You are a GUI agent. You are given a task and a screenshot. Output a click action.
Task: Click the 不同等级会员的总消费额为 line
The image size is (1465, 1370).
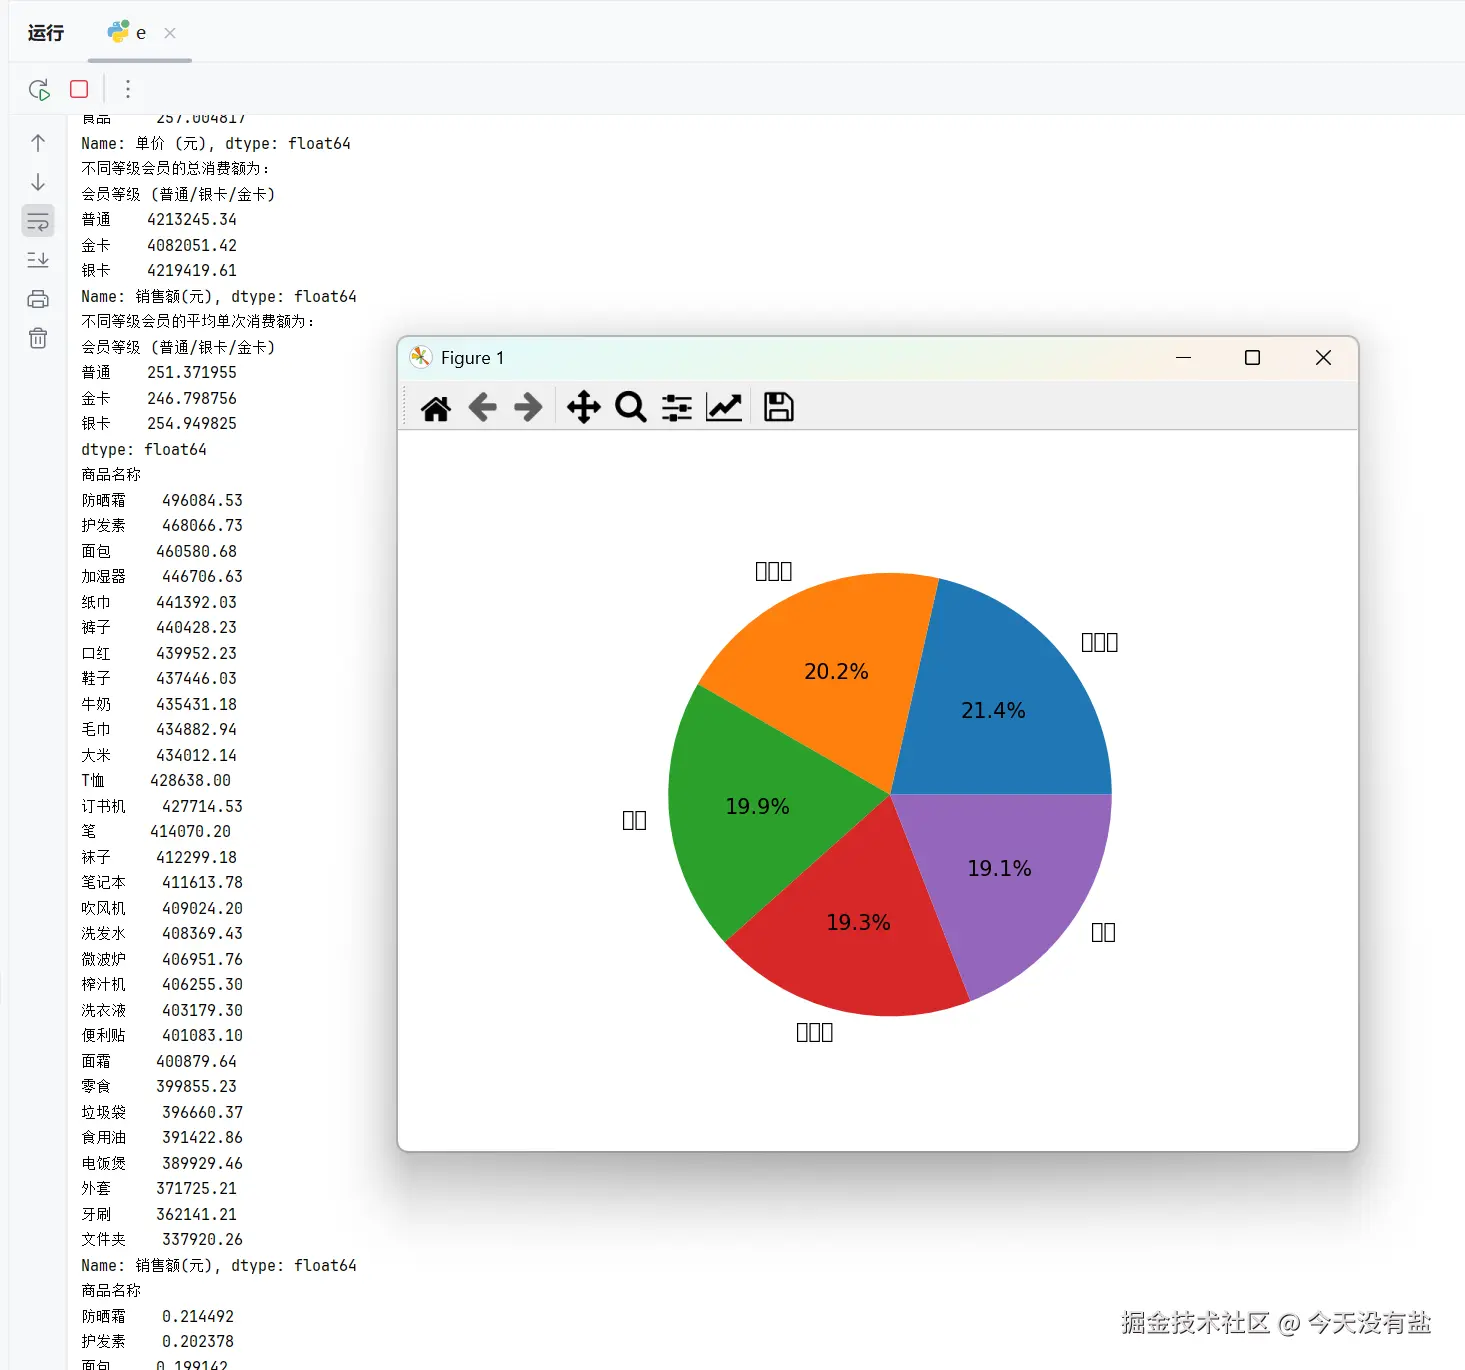pyautogui.click(x=175, y=169)
